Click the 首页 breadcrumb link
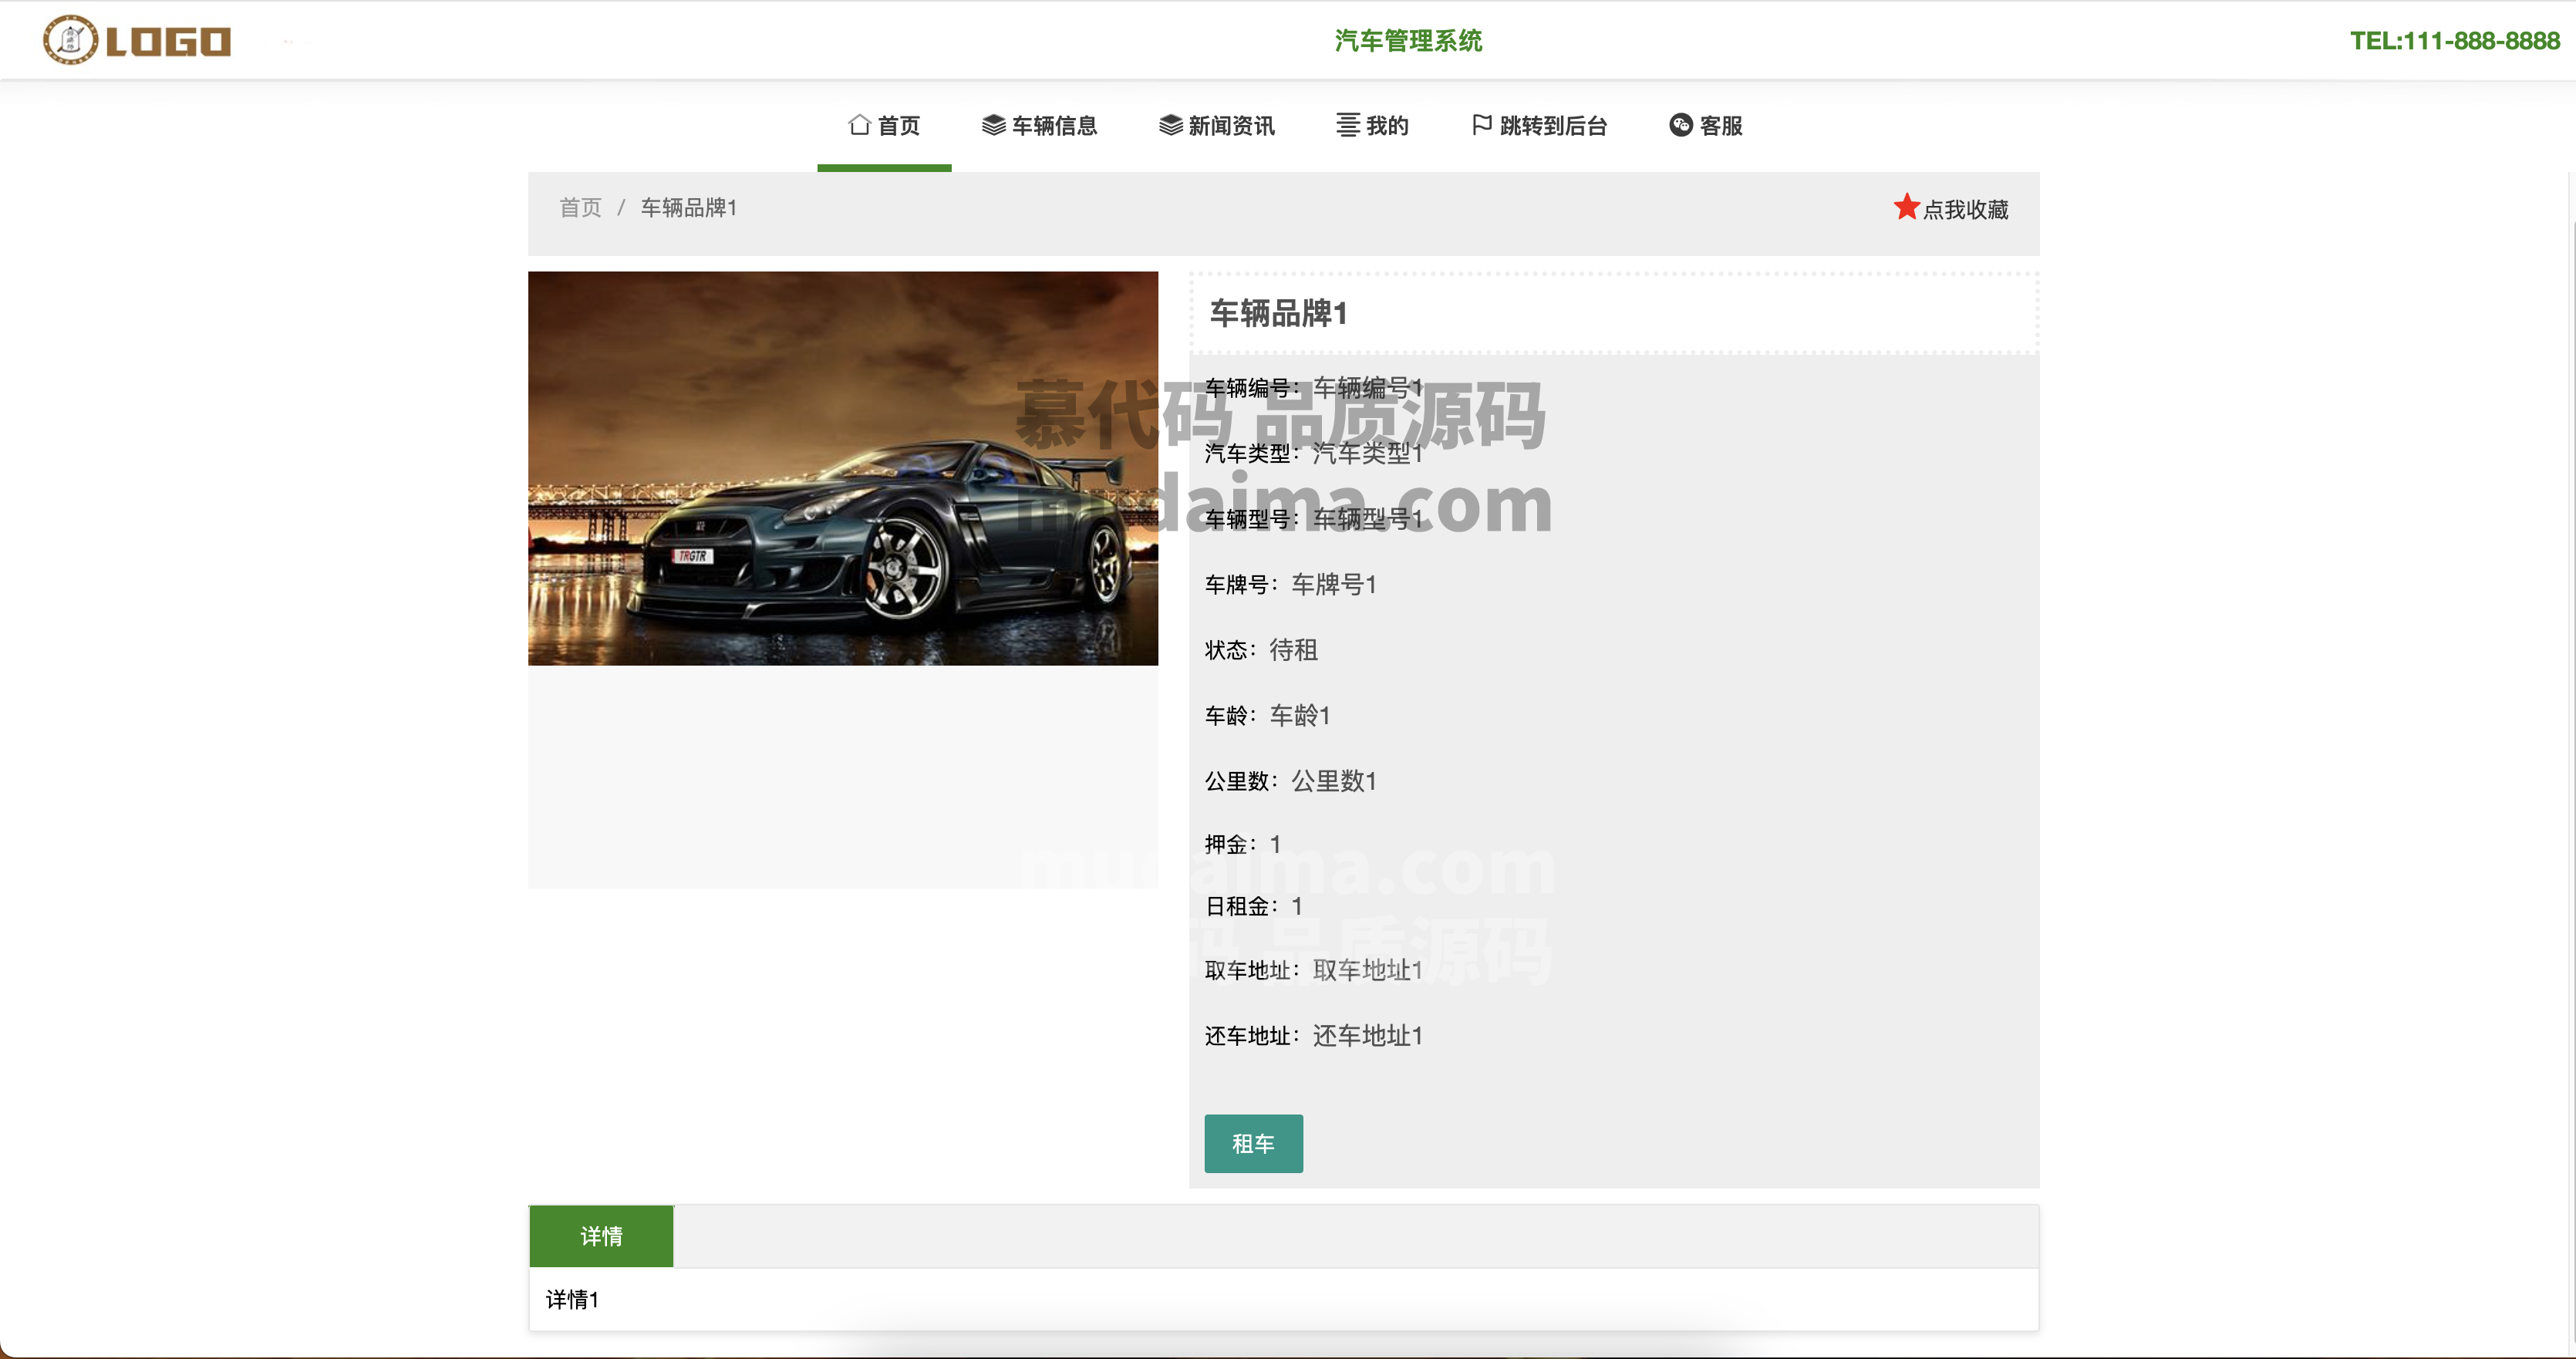This screenshot has width=2576, height=1359. pyautogui.click(x=580, y=207)
